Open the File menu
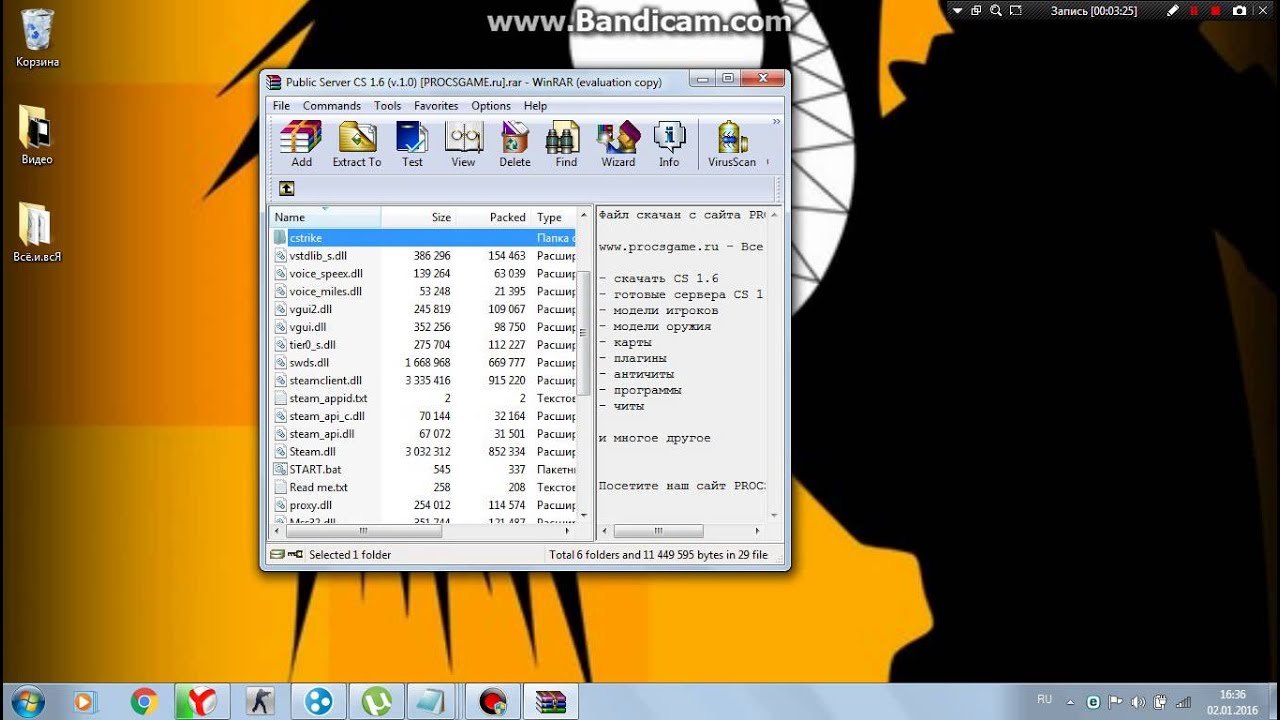This screenshot has width=1280, height=720. click(x=281, y=106)
